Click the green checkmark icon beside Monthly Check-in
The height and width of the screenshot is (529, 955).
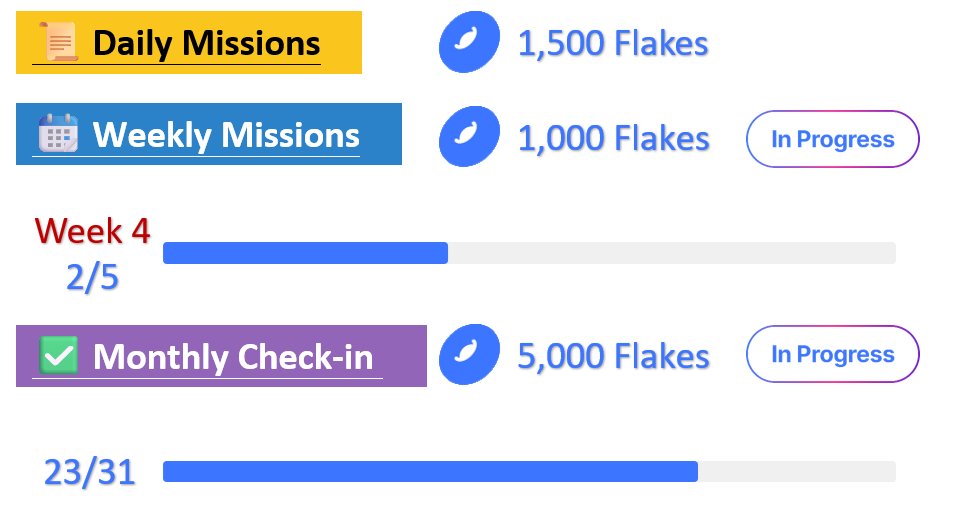[58, 354]
